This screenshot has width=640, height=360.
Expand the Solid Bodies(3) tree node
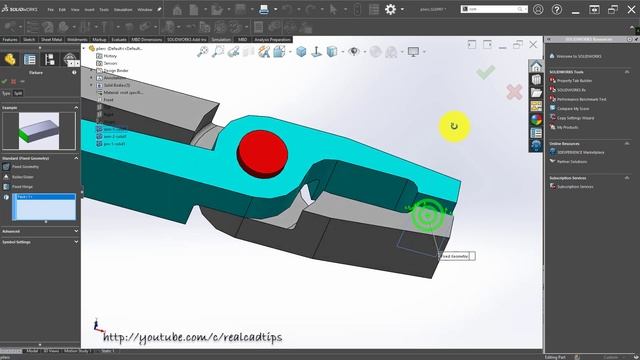(91, 85)
